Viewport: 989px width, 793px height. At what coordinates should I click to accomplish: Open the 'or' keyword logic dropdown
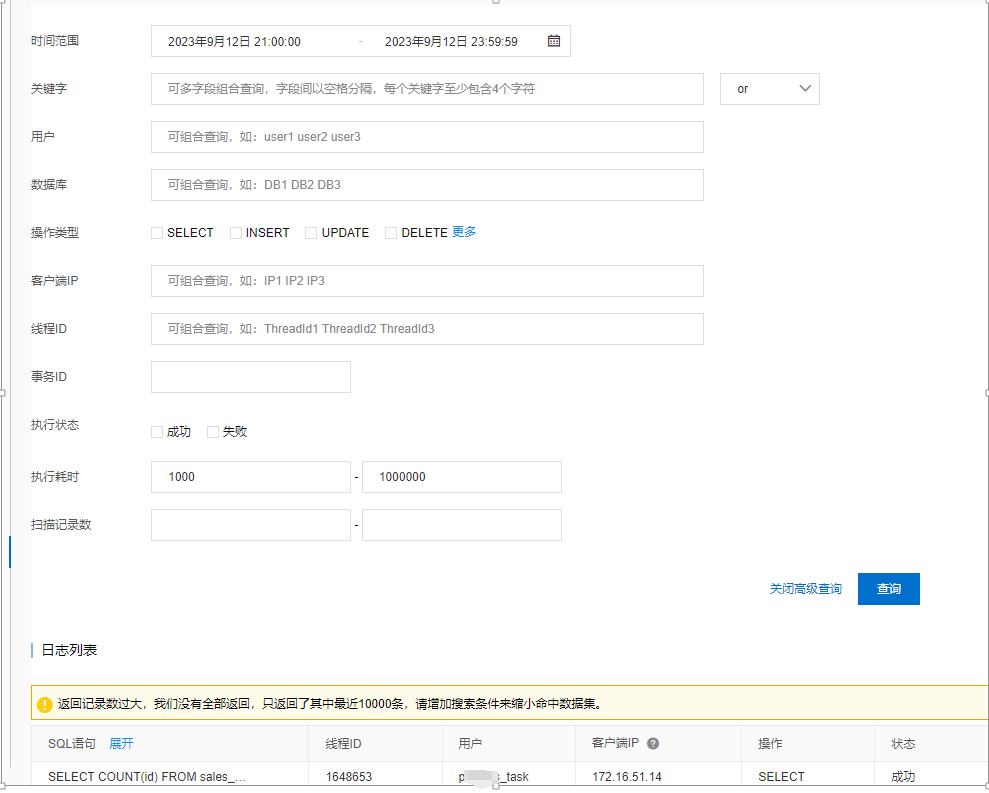[770, 89]
